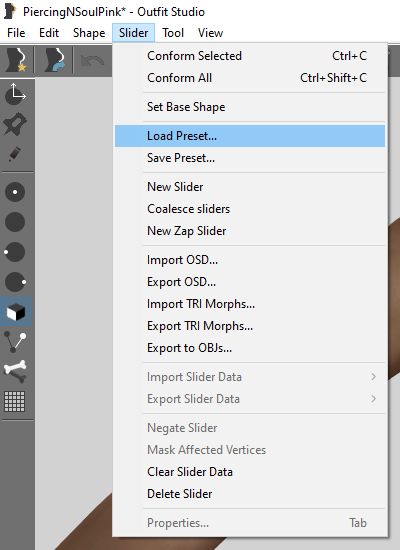
Task: Click the New Project toolbar icon
Action: [x=16, y=60]
